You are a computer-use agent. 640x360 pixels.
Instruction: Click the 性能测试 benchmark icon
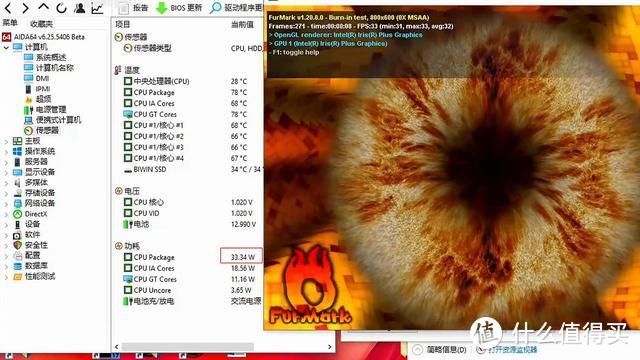[x=17, y=277]
